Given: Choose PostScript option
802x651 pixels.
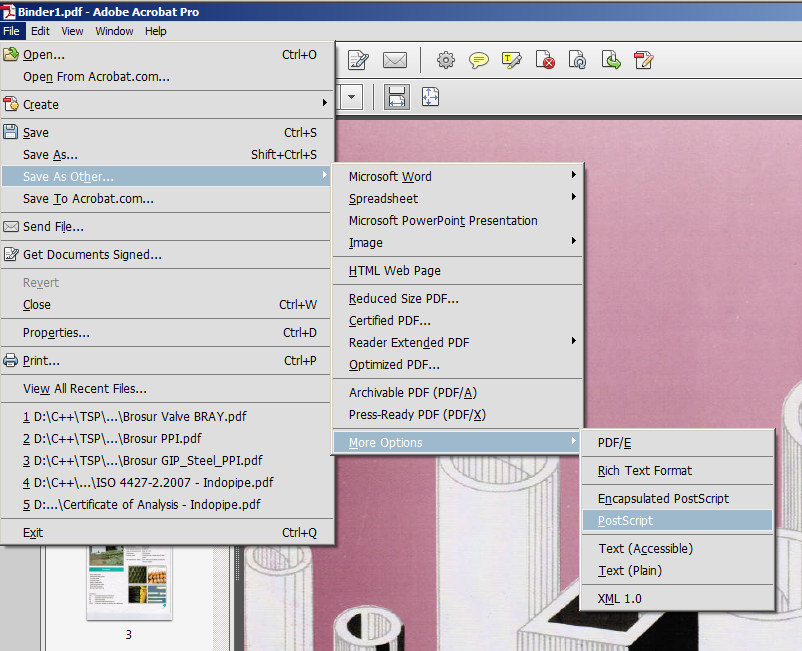Looking at the screenshot, I should pyautogui.click(x=677, y=521).
